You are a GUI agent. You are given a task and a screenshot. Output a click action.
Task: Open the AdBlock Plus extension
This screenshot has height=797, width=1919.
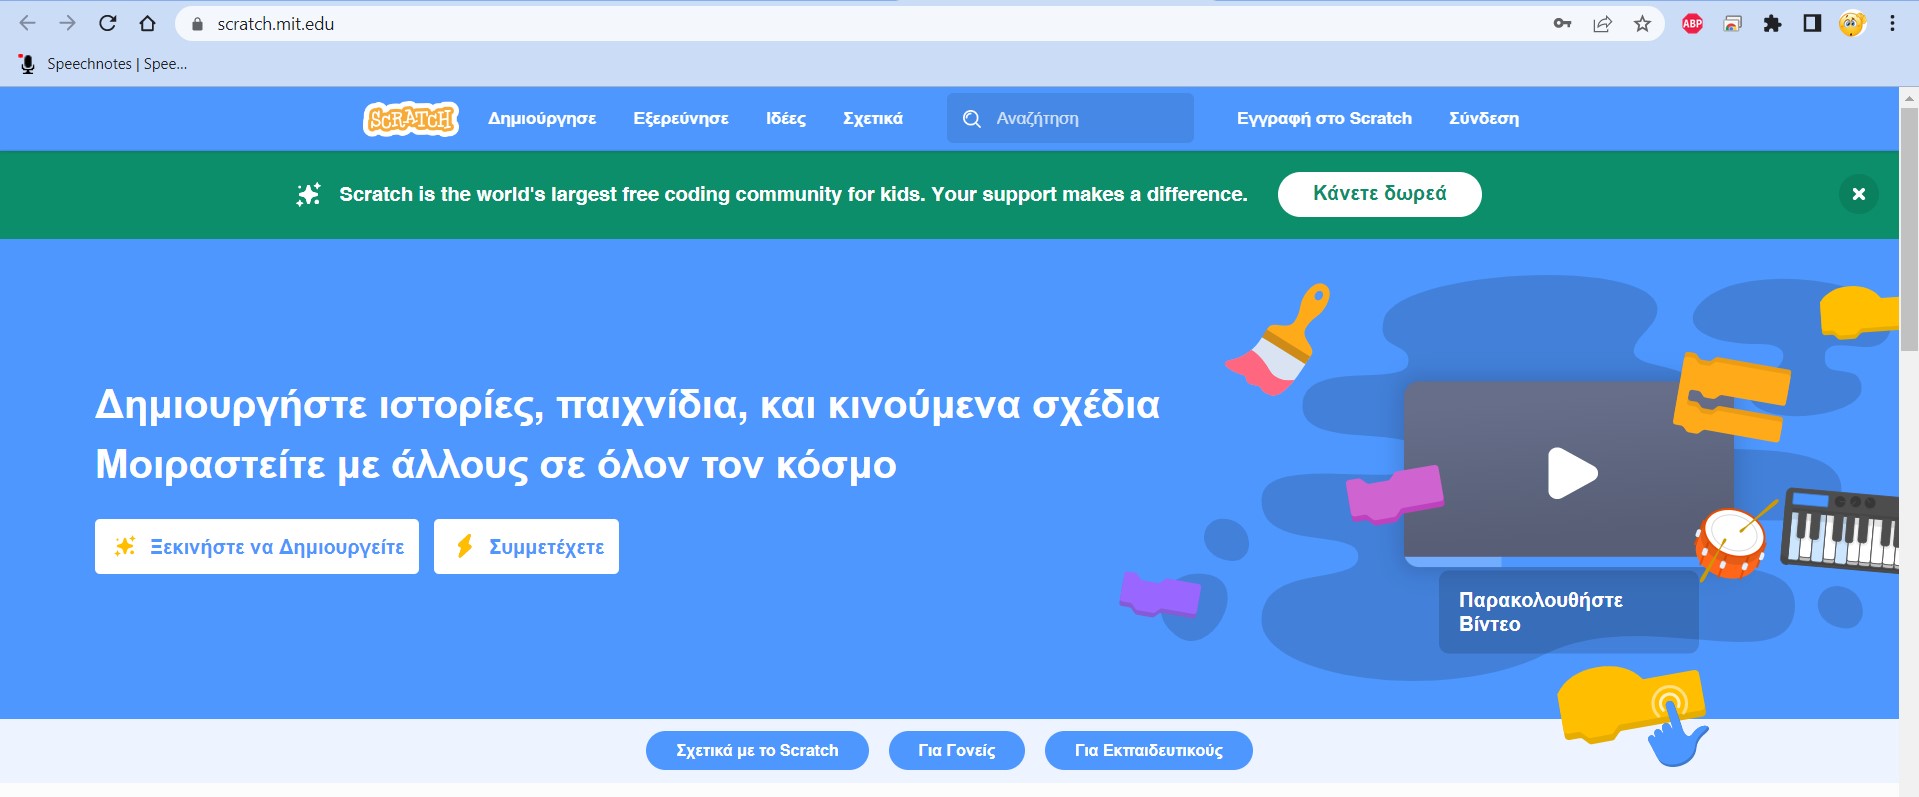click(1692, 23)
